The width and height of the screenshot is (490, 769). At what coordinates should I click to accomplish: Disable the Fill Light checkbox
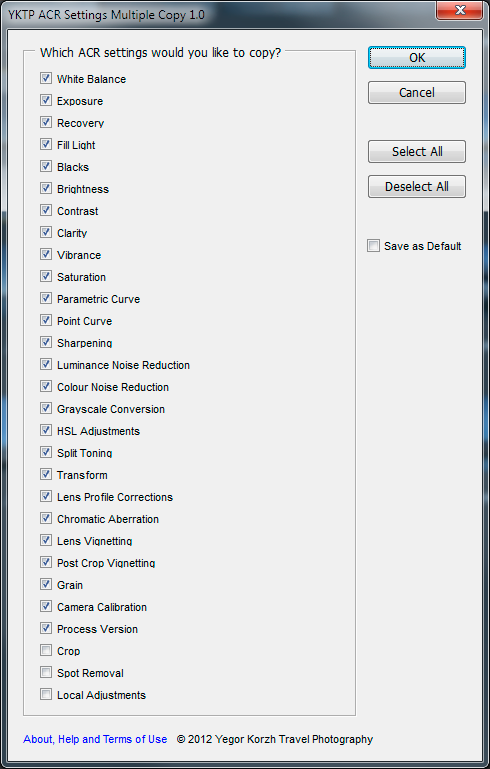coord(46,145)
